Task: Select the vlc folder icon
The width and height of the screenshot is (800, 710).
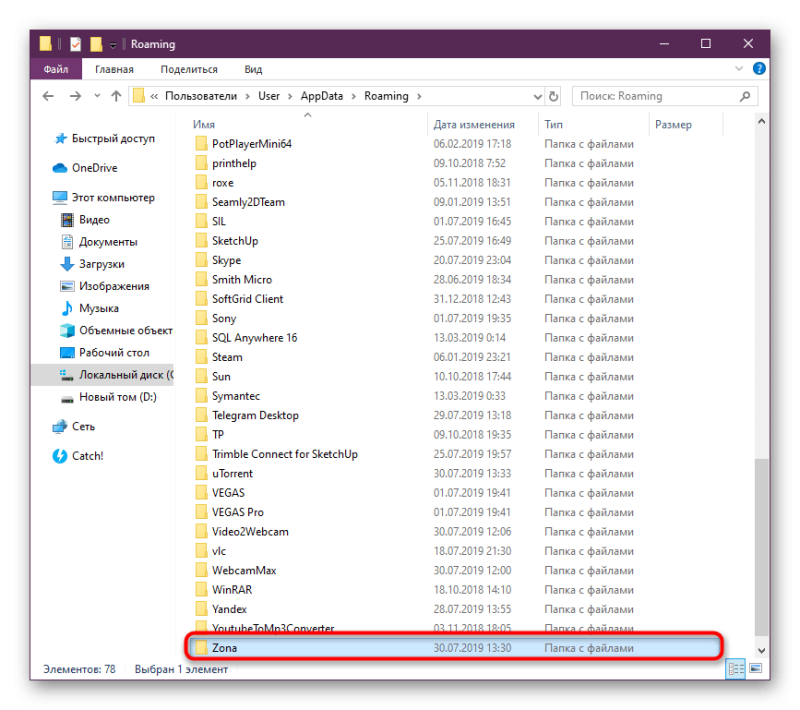Action: click(x=202, y=550)
